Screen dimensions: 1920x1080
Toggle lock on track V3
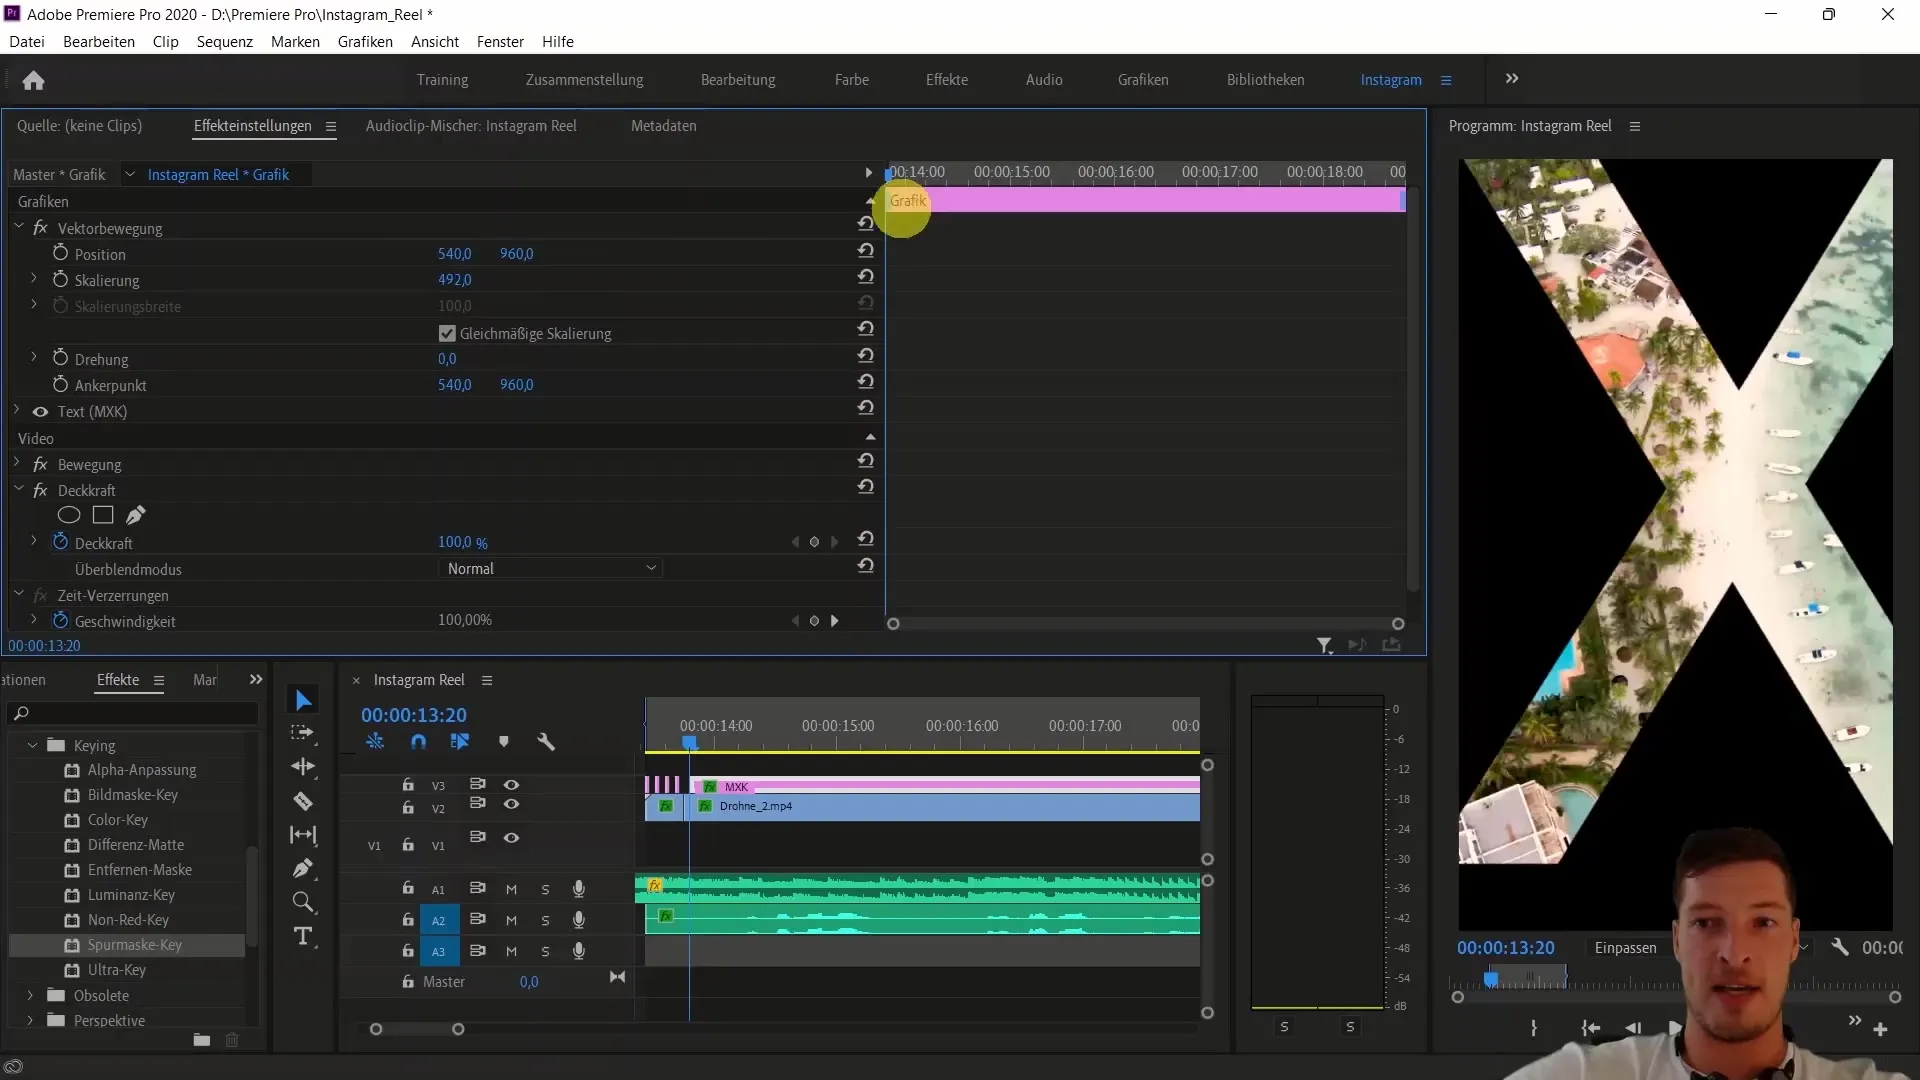[408, 785]
